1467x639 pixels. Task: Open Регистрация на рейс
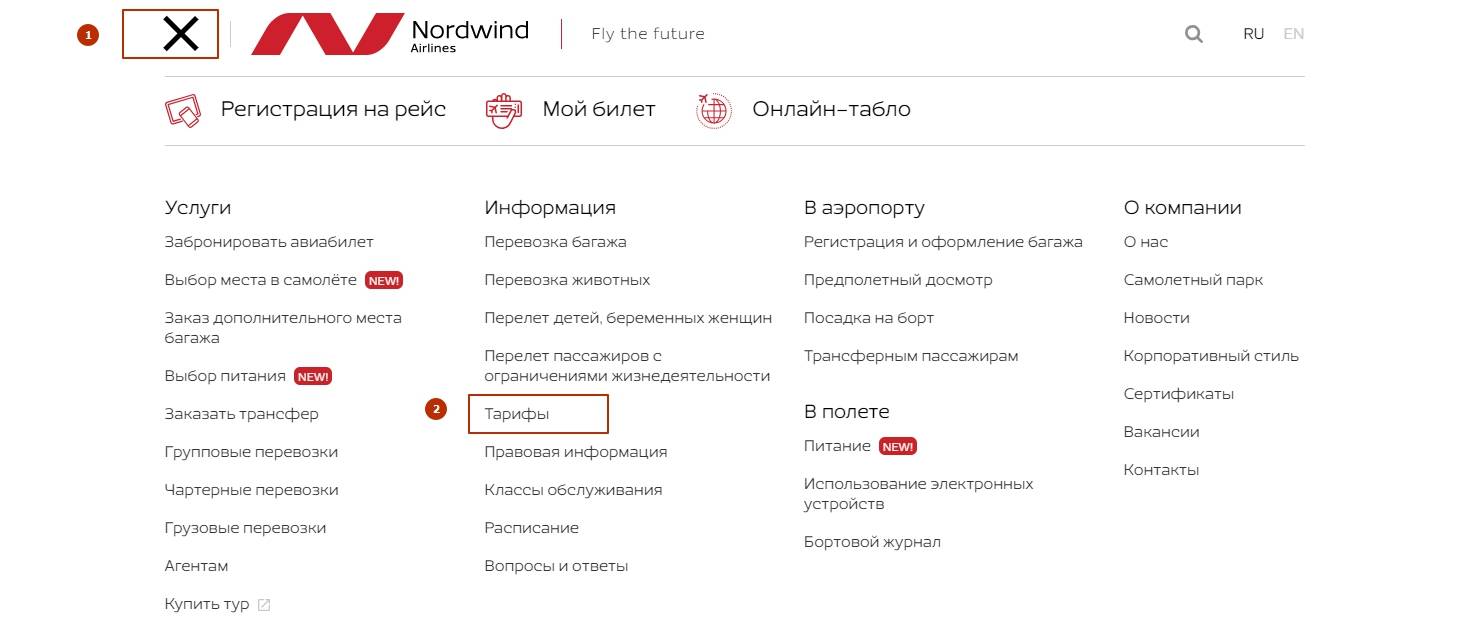click(333, 109)
